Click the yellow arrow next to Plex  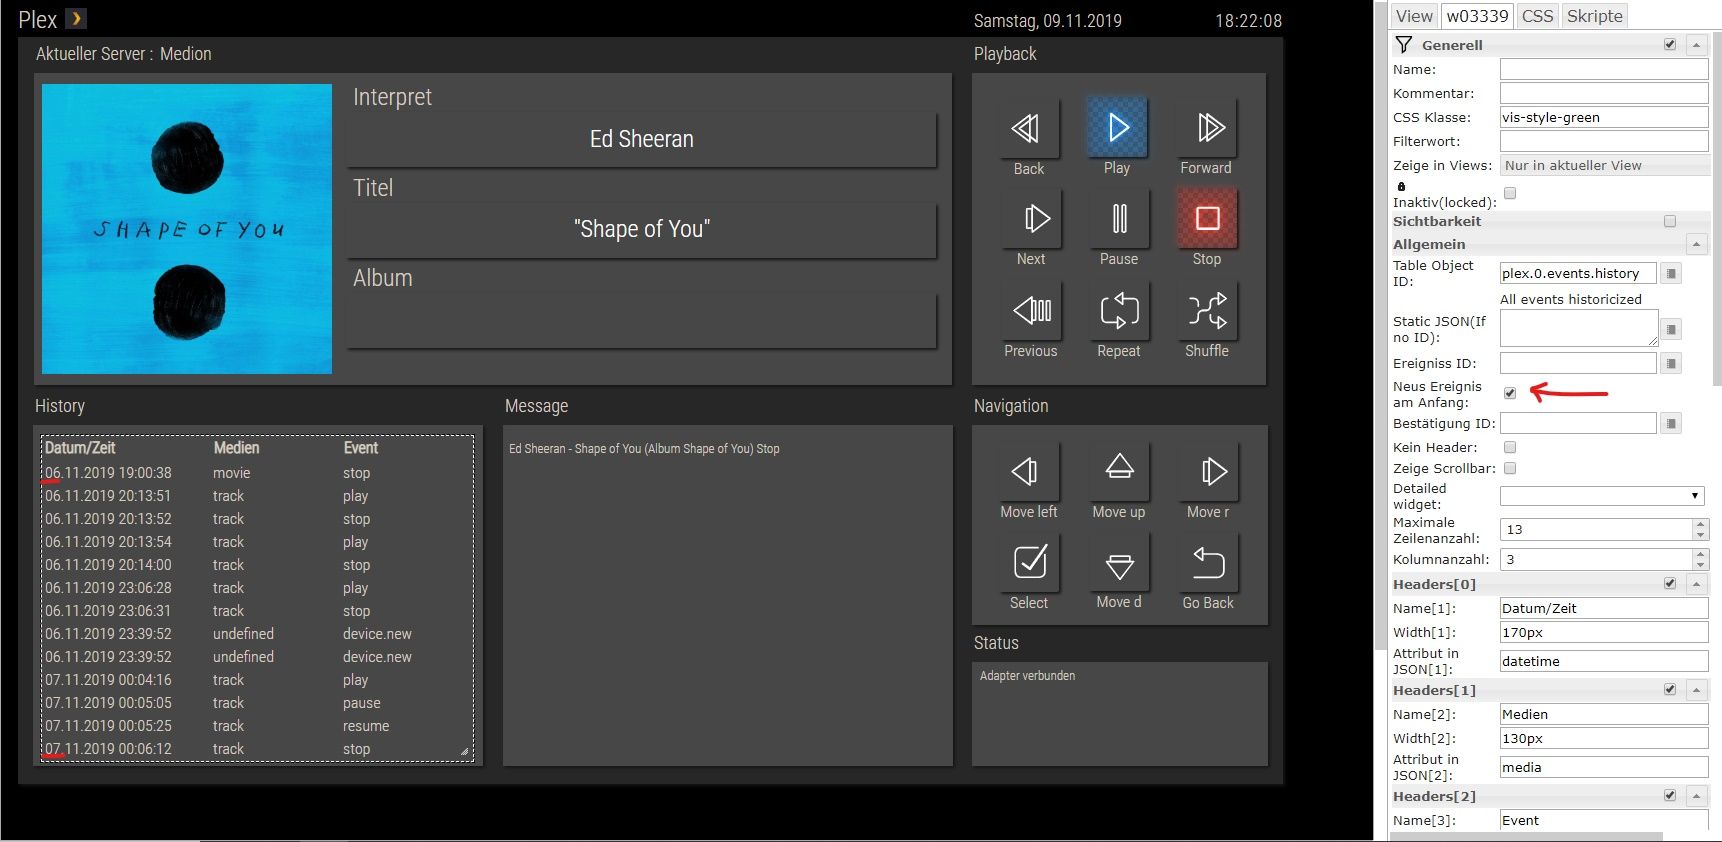pos(76,18)
